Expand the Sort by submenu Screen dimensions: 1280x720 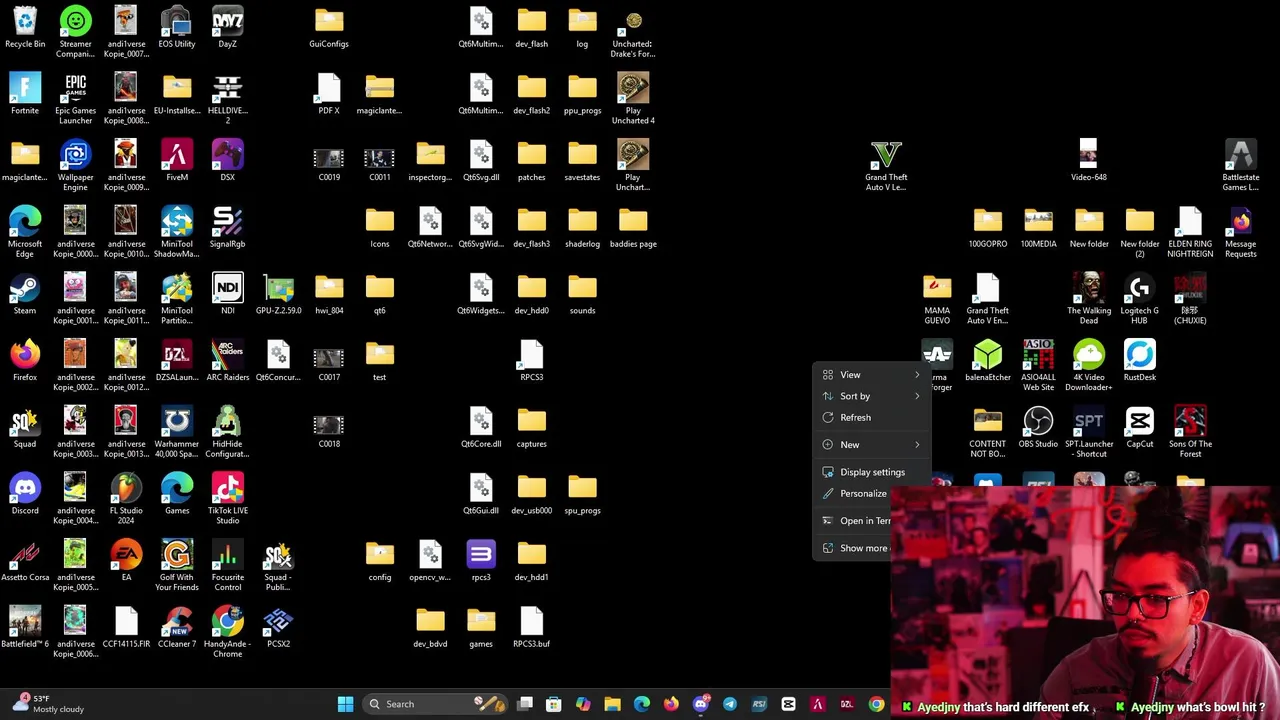pyautogui.click(x=871, y=396)
